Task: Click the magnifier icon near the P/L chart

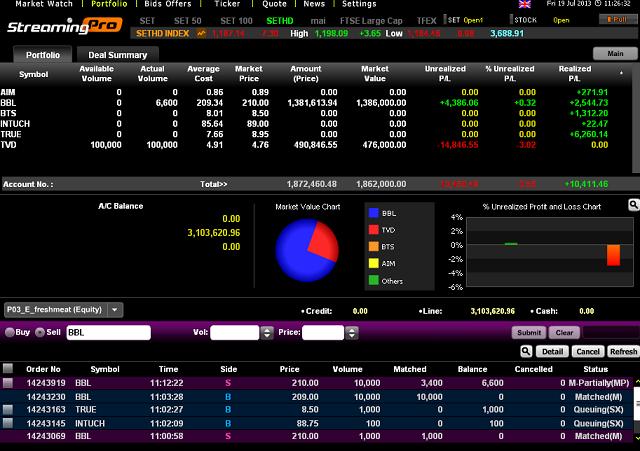Action: pos(633,205)
